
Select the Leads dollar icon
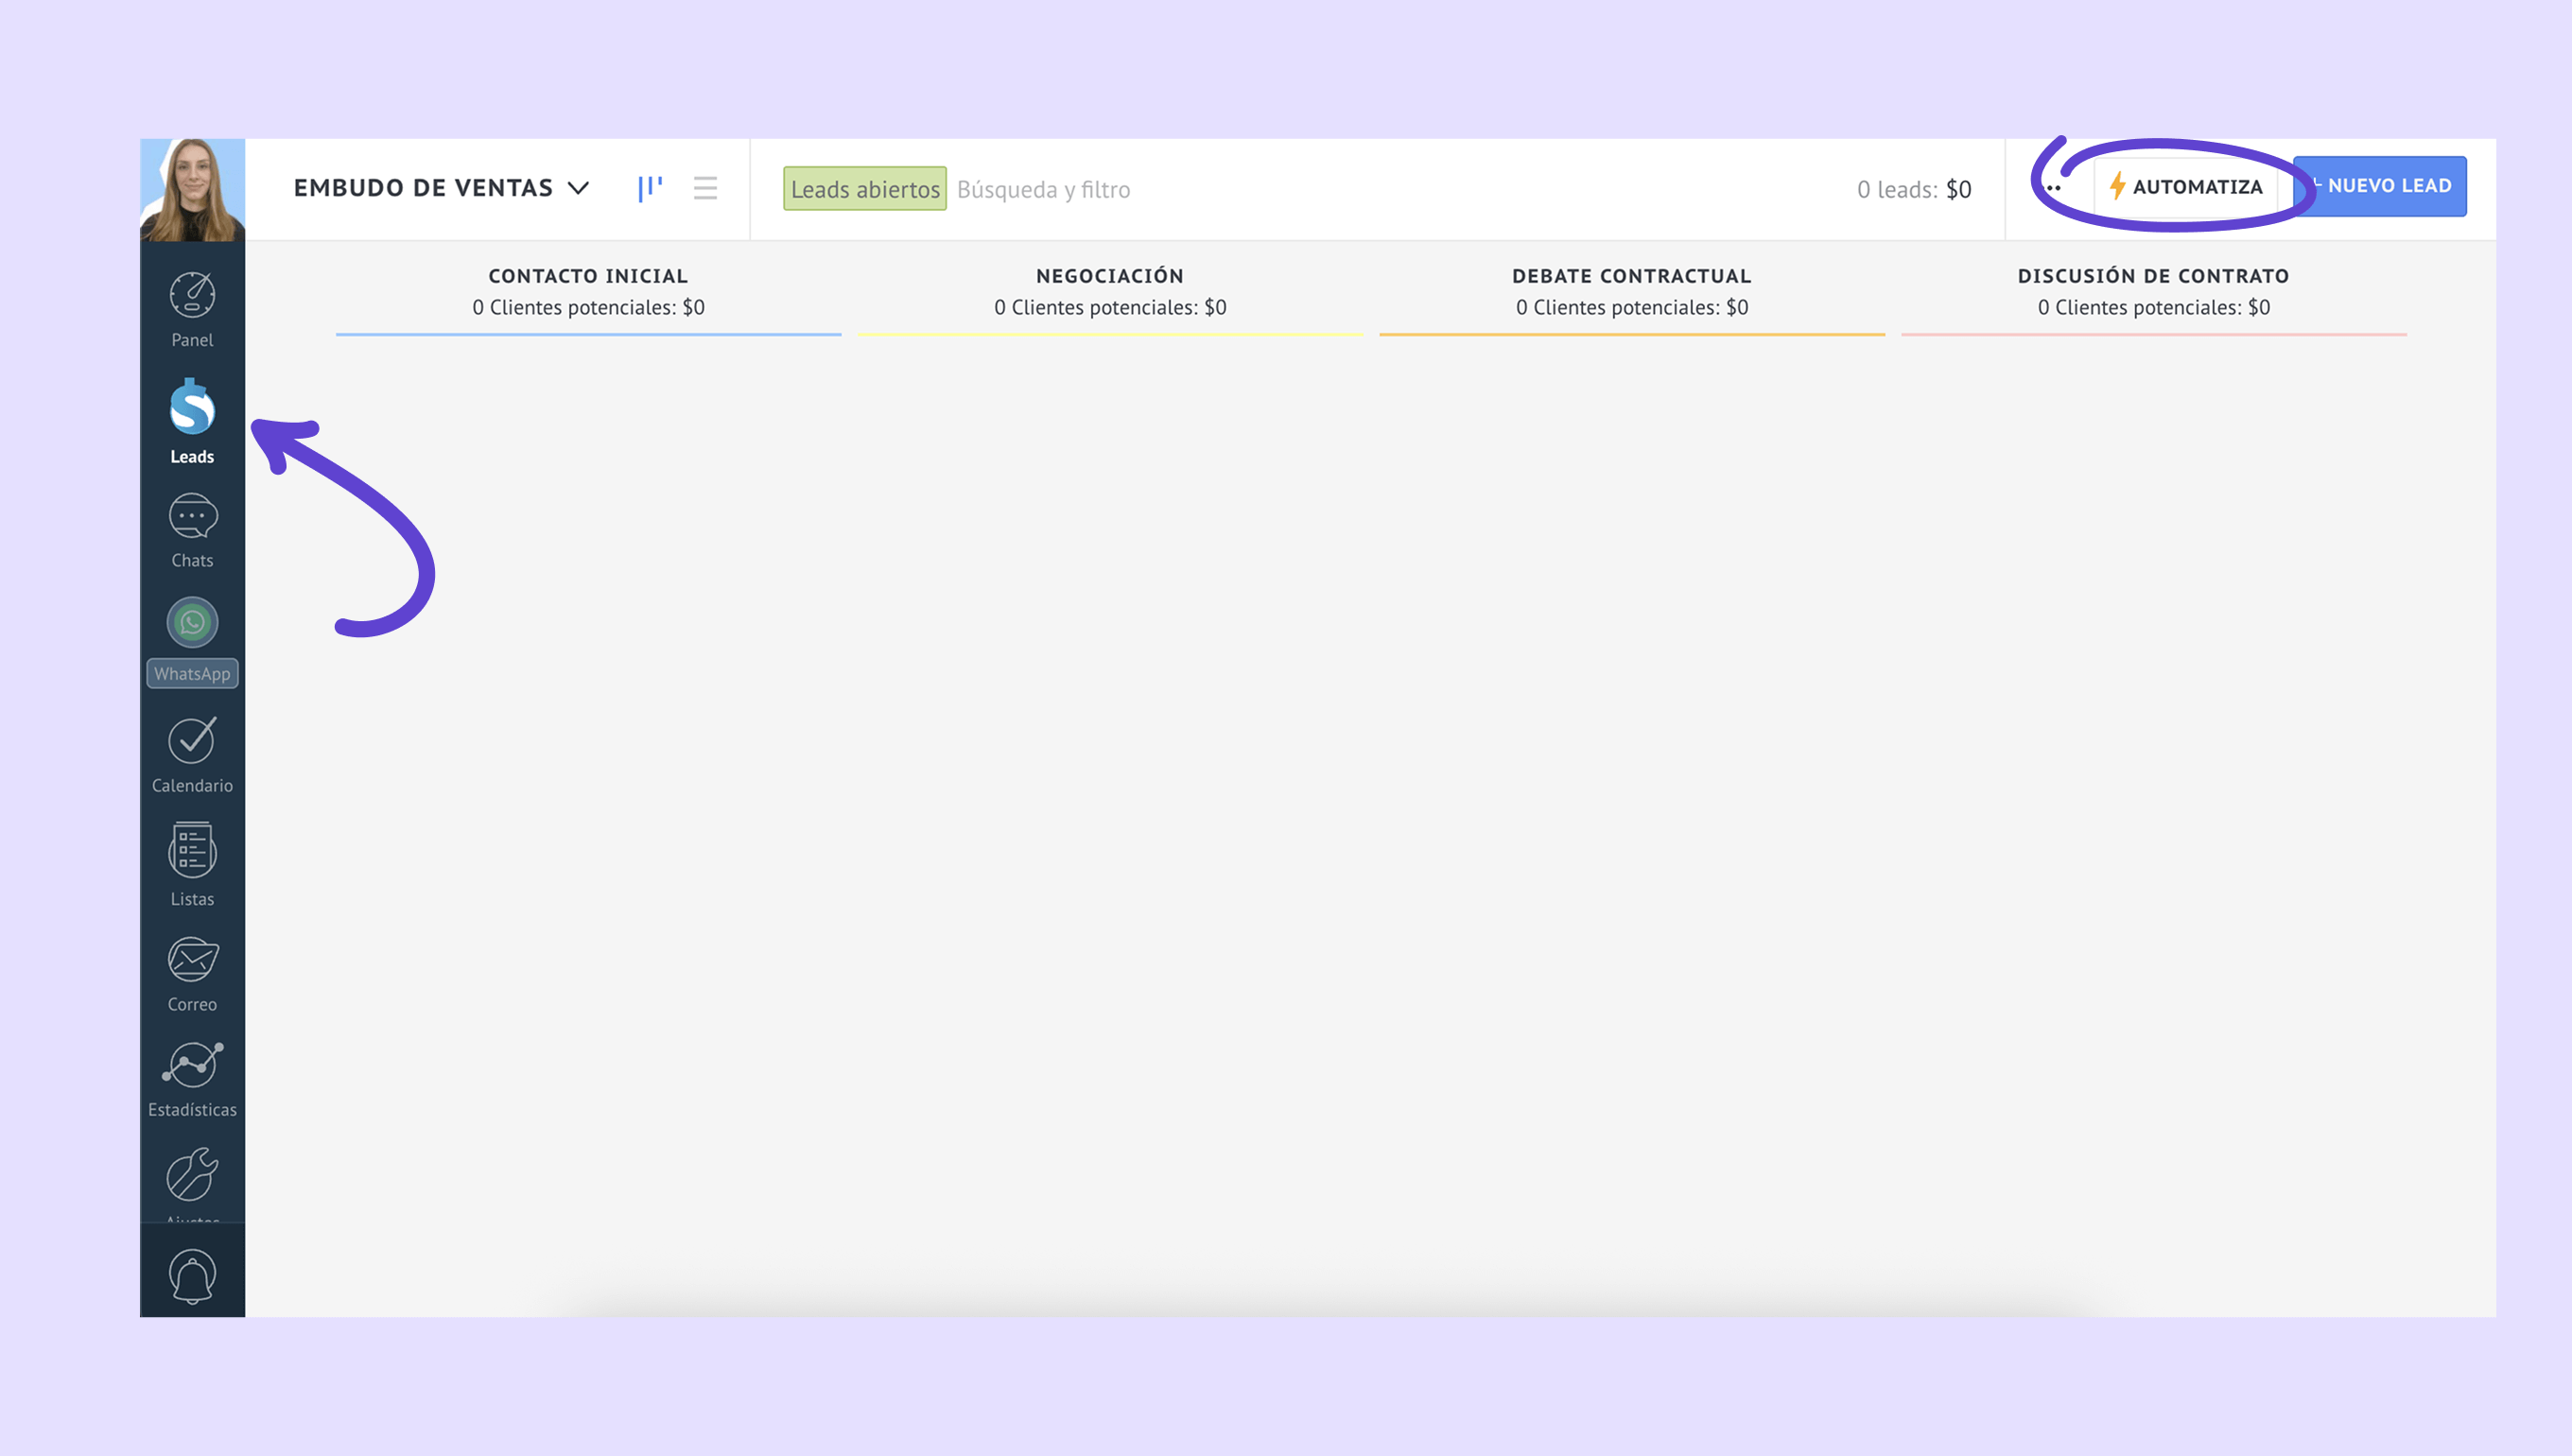(192, 408)
